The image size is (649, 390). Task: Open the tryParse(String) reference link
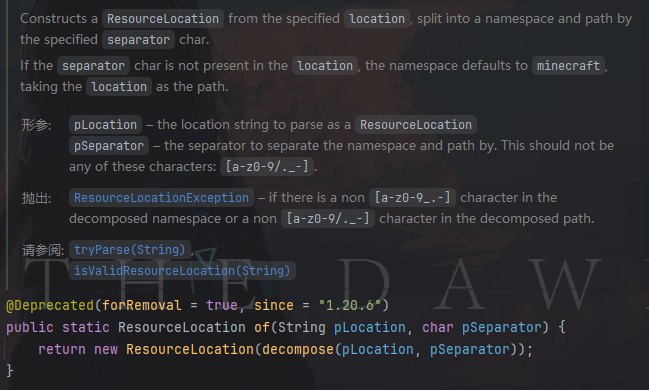pos(130,250)
